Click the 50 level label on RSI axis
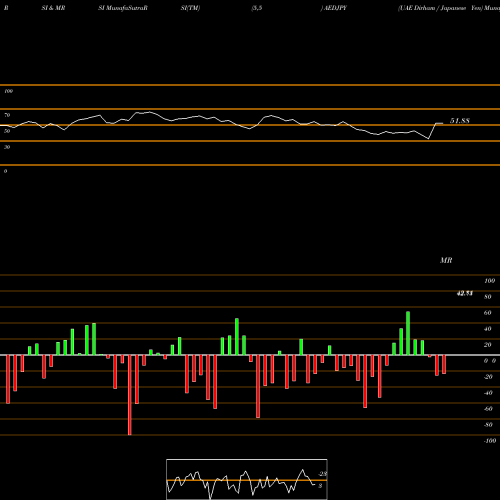 7,131
